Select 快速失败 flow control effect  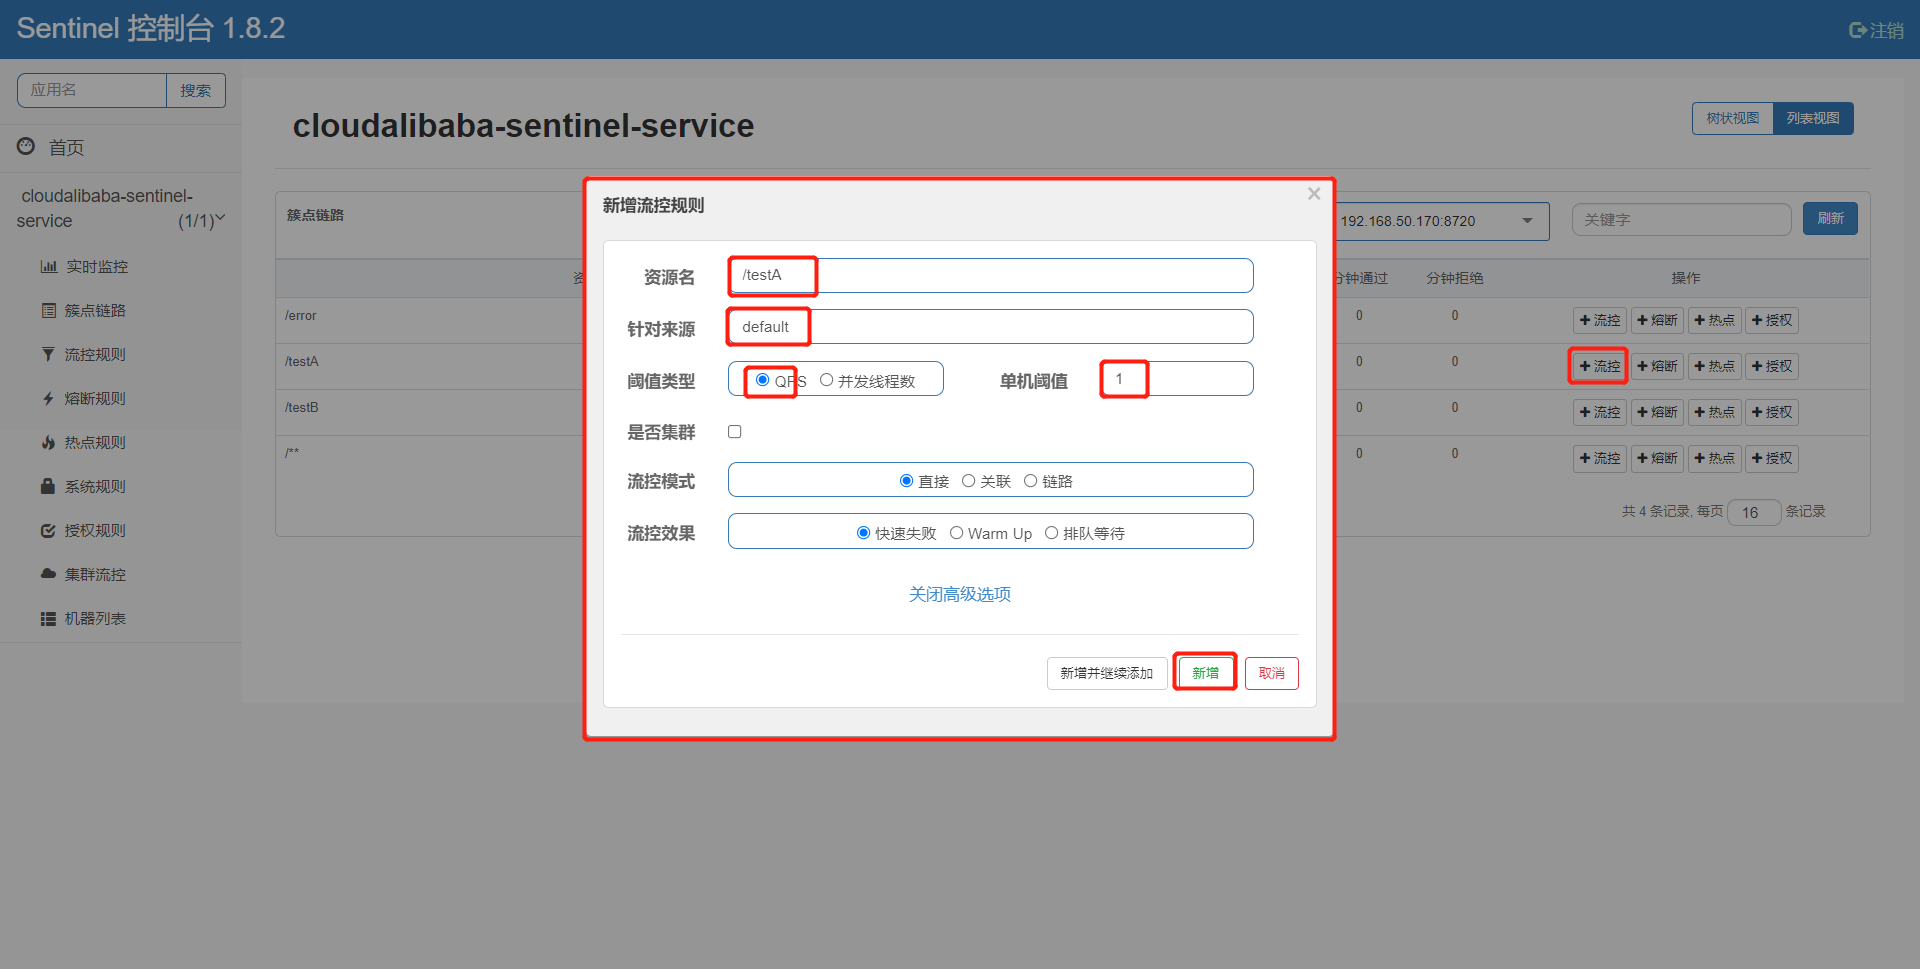pyautogui.click(x=864, y=533)
